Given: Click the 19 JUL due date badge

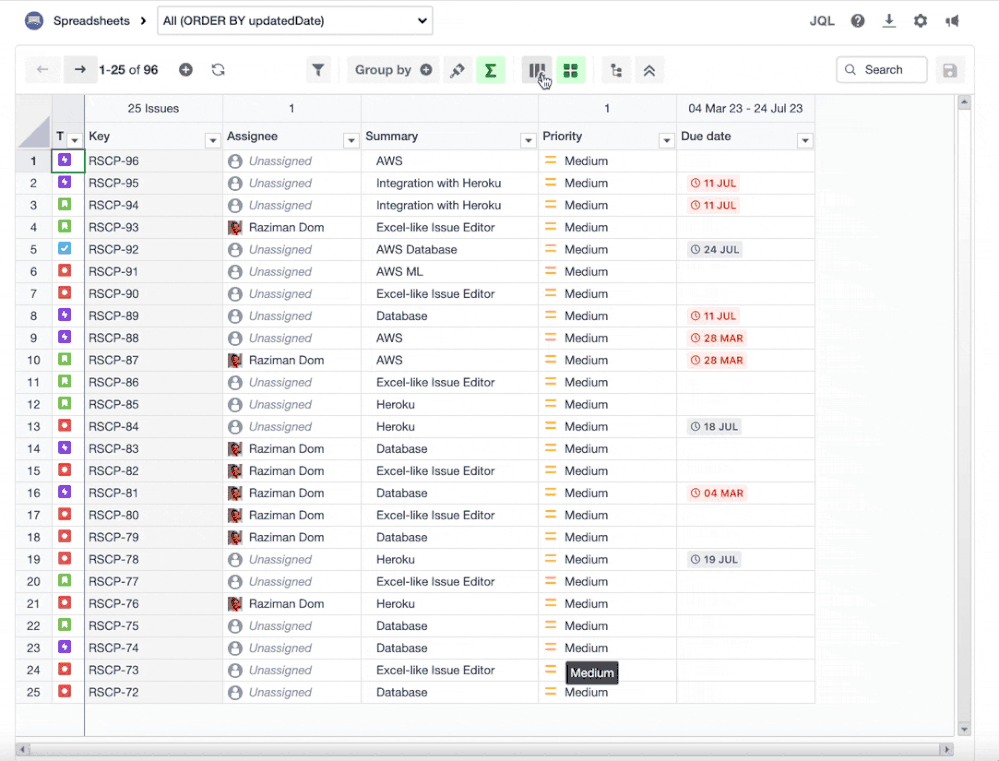Looking at the screenshot, I should [x=714, y=560].
